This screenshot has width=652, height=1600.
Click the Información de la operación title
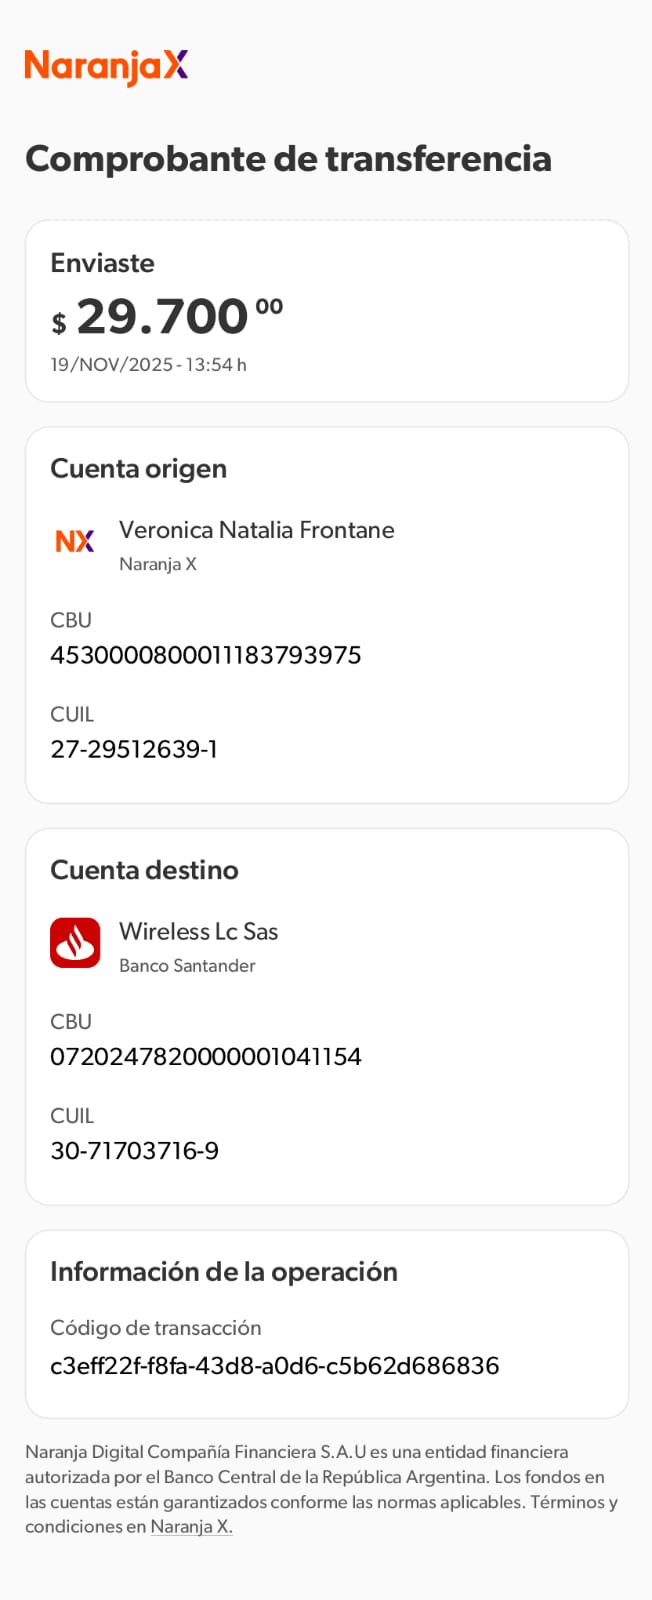point(223,1272)
